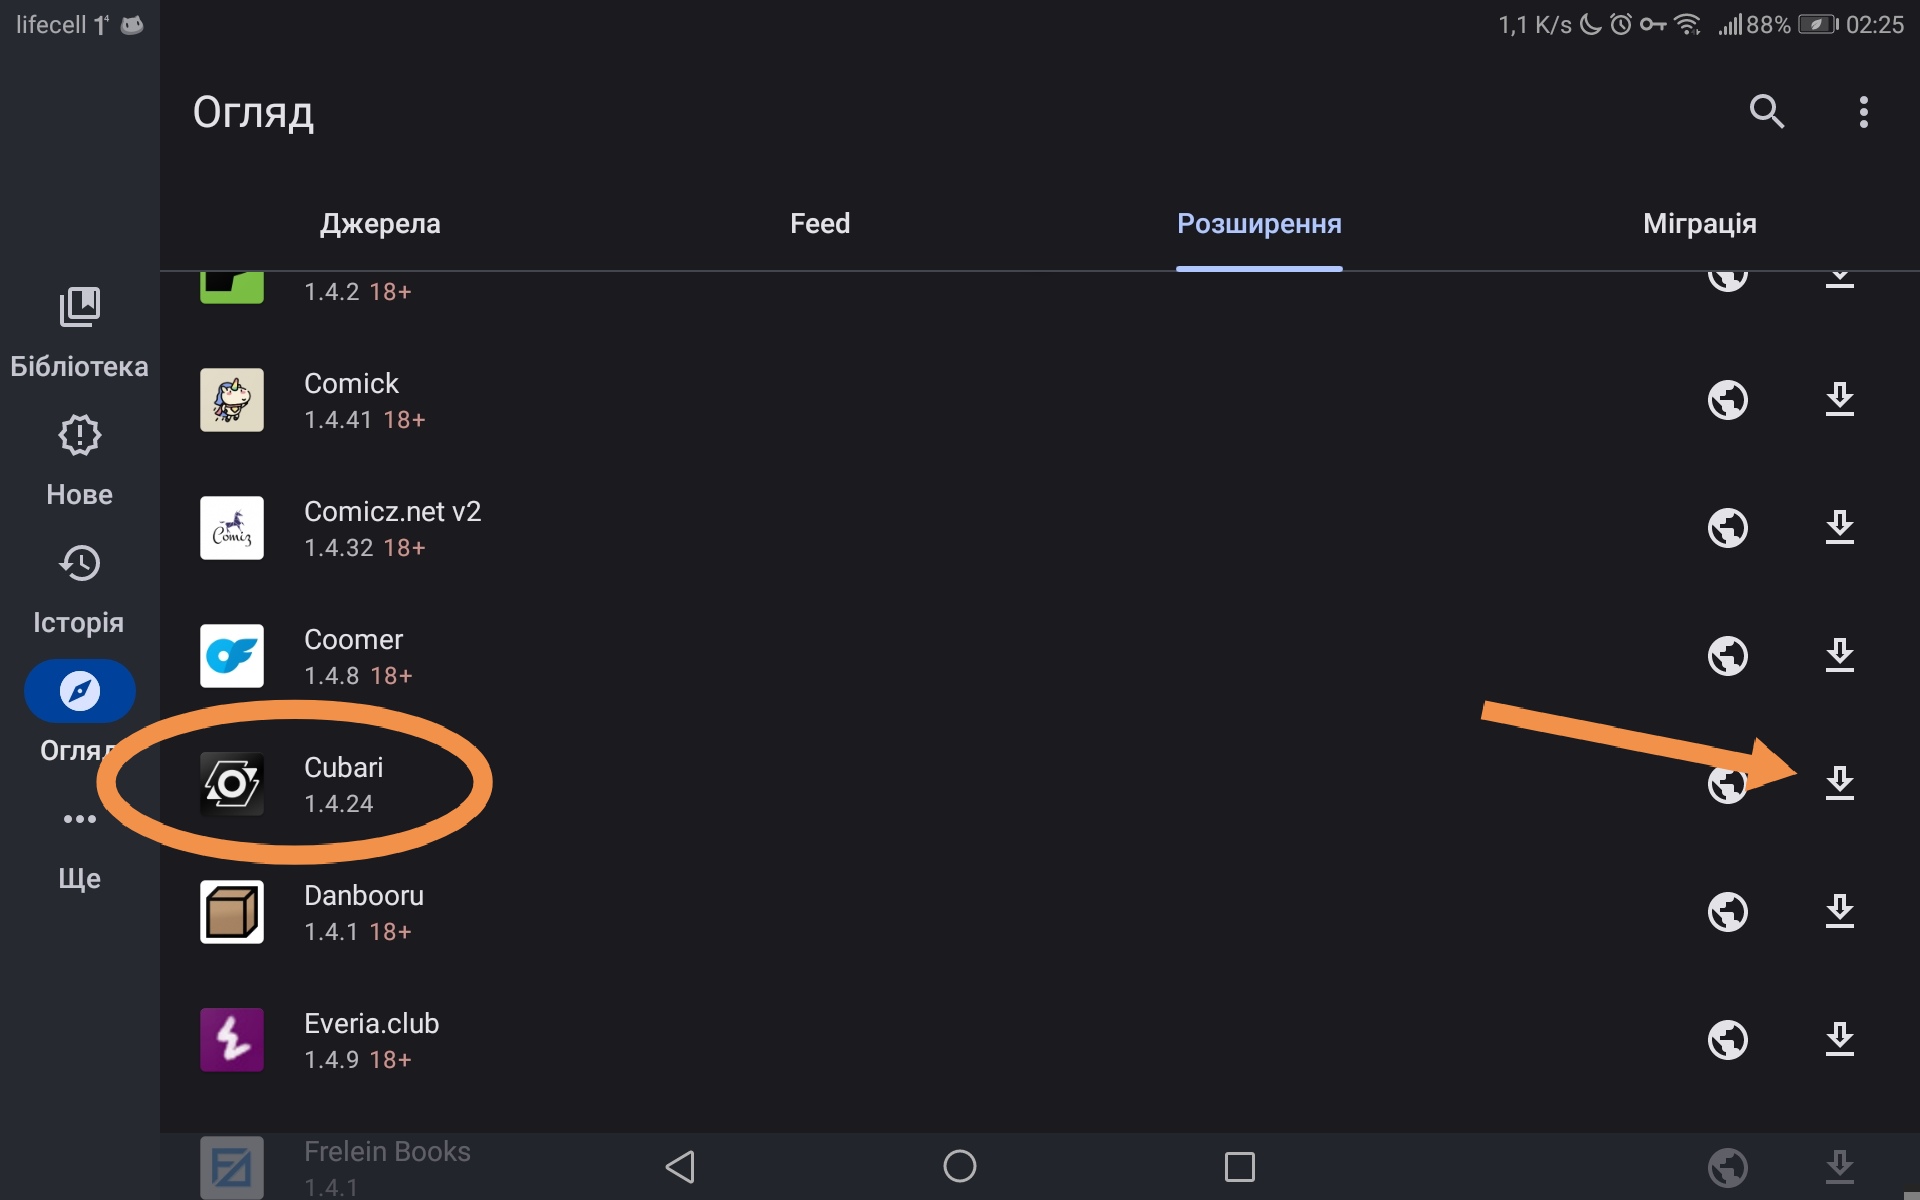The image size is (1920, 1200).
Task: Open Everia.club globe web icon
Action: click(x=1727, y=1040)
